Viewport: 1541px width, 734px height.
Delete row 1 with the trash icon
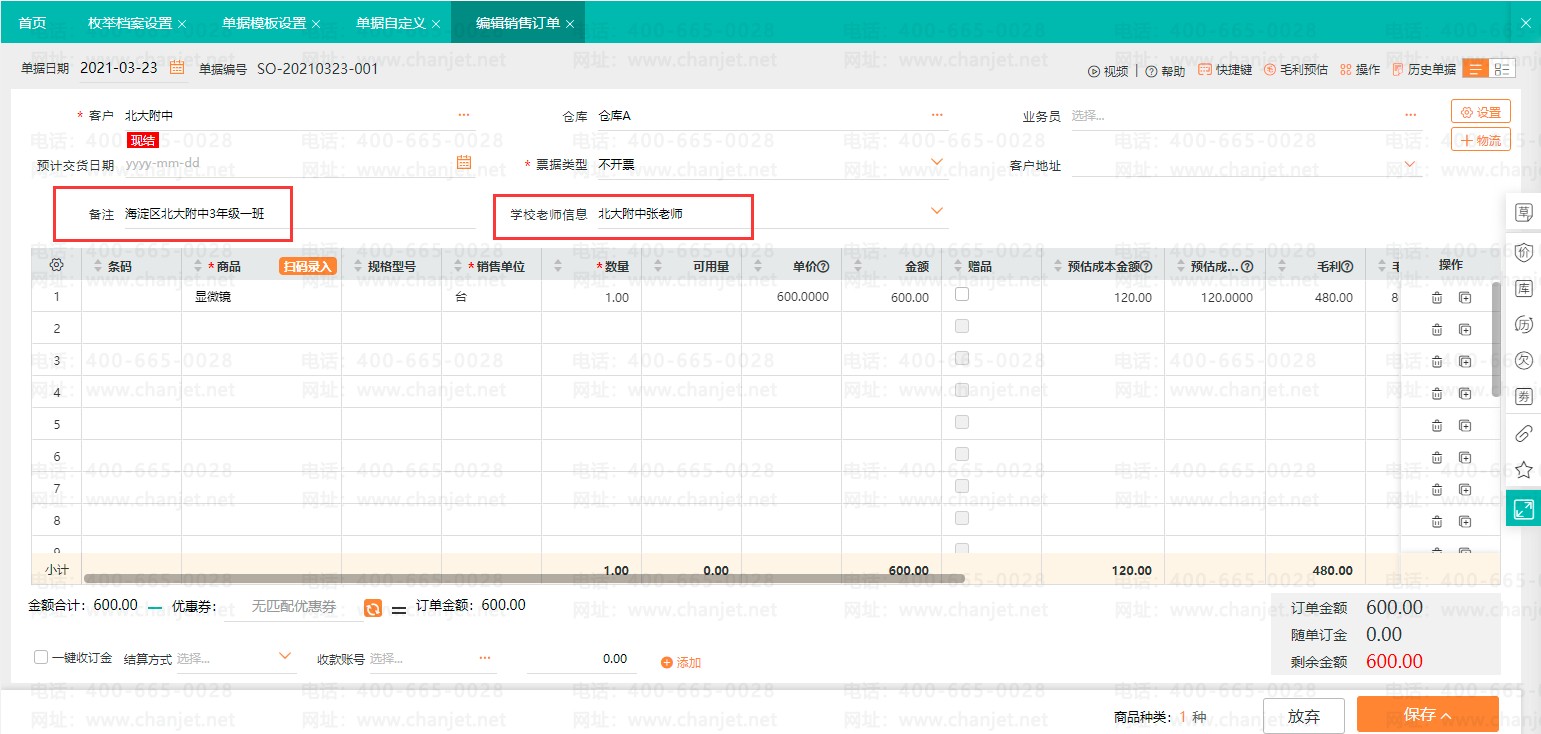pos(1437,297)
